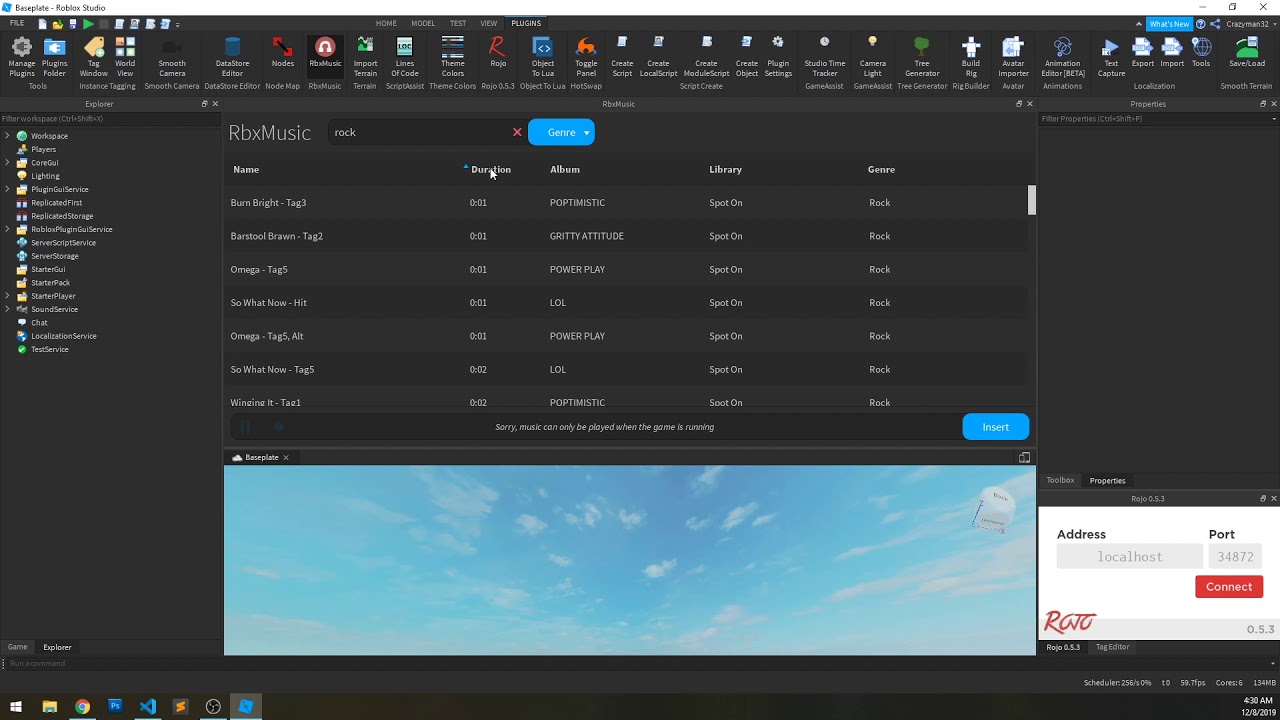Select the Burn Bright - Tag3 track
Image resolution: width=1280 pixels, height=720 pixels.
[x=625, y=202]
